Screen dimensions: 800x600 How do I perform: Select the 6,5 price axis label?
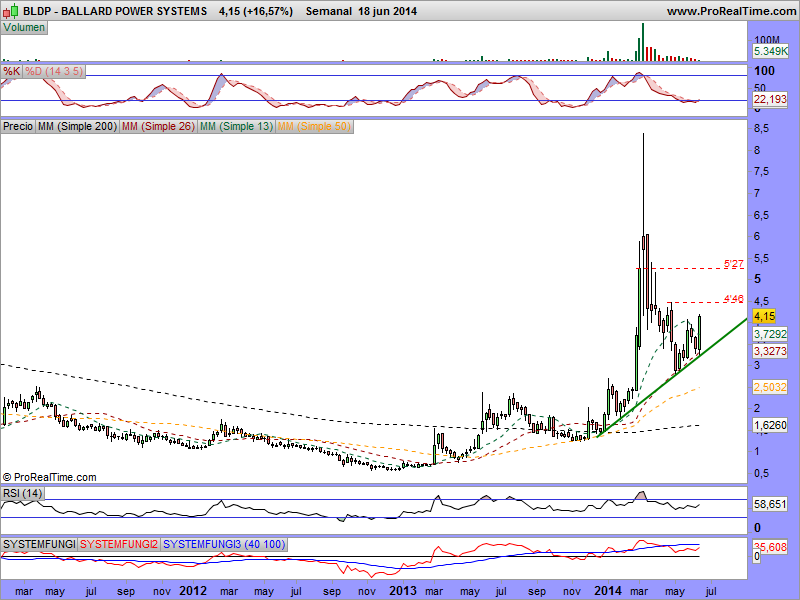tap(761, 215)
